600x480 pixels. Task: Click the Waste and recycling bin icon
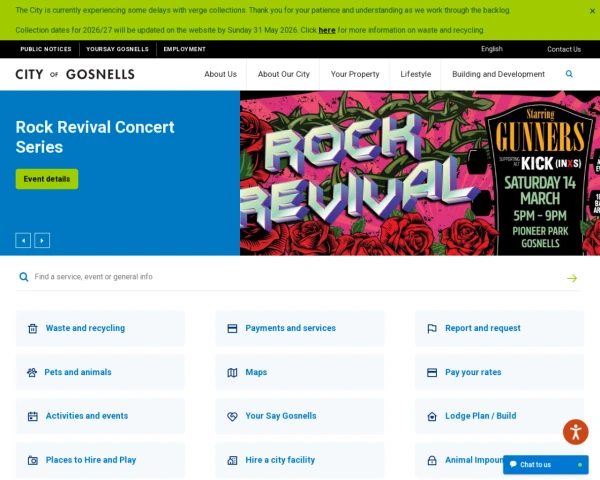[x=33, y=328]
